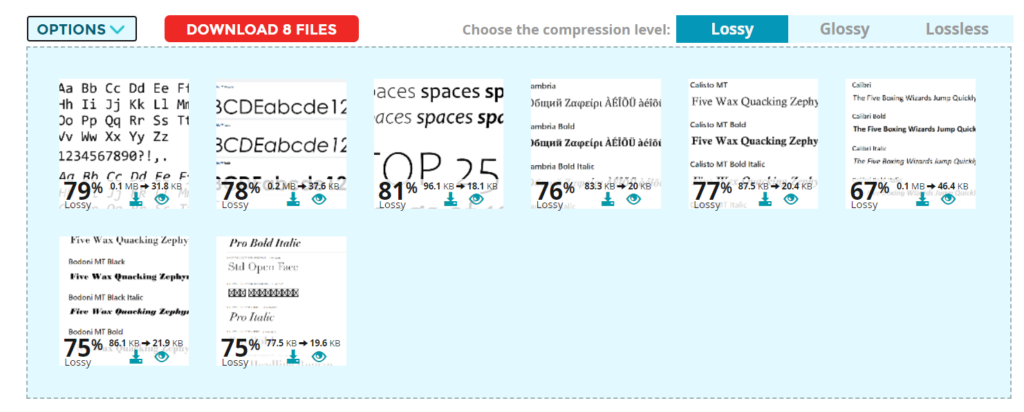Viewport: 1024px width, 412px height.
Task: Download the 78% compressed BCDEabcde12 image
Action: 293,199
